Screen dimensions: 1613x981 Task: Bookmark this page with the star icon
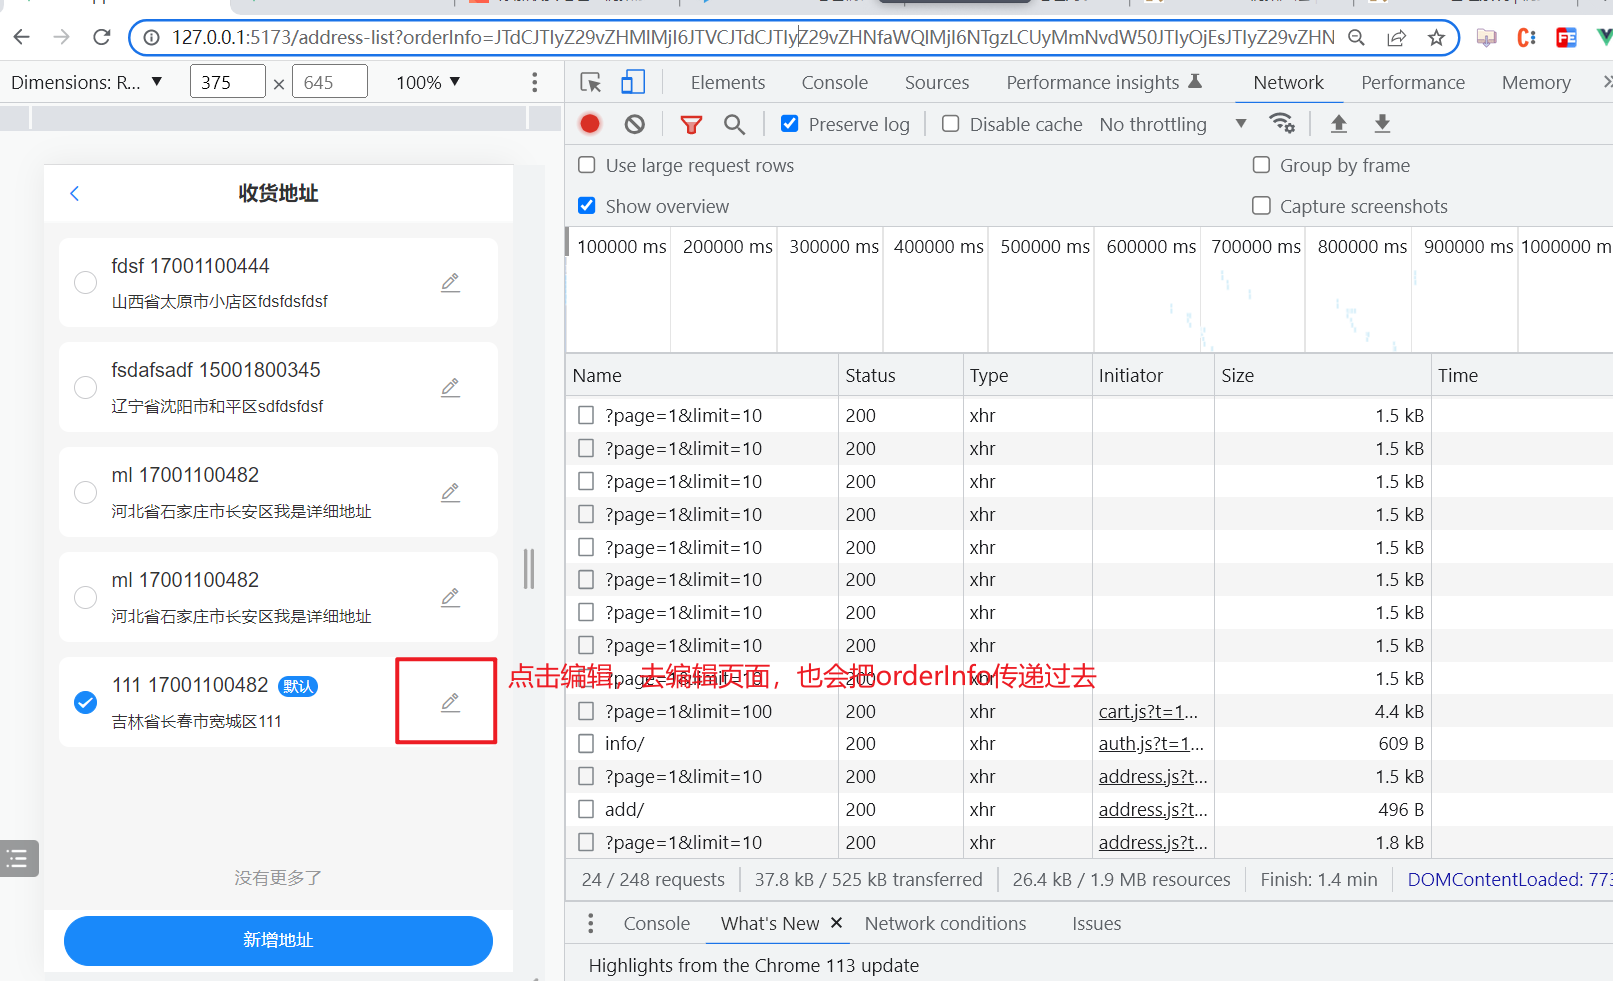click(1436, 38)
